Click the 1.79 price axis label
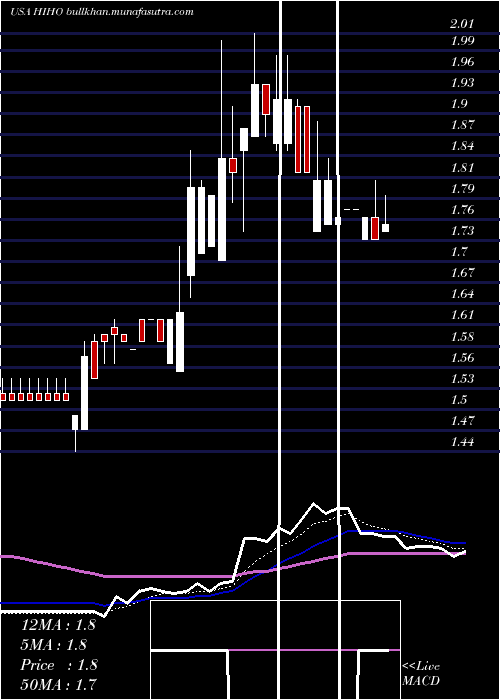Viewport: 500px width, 700px height. coord(462,188)
